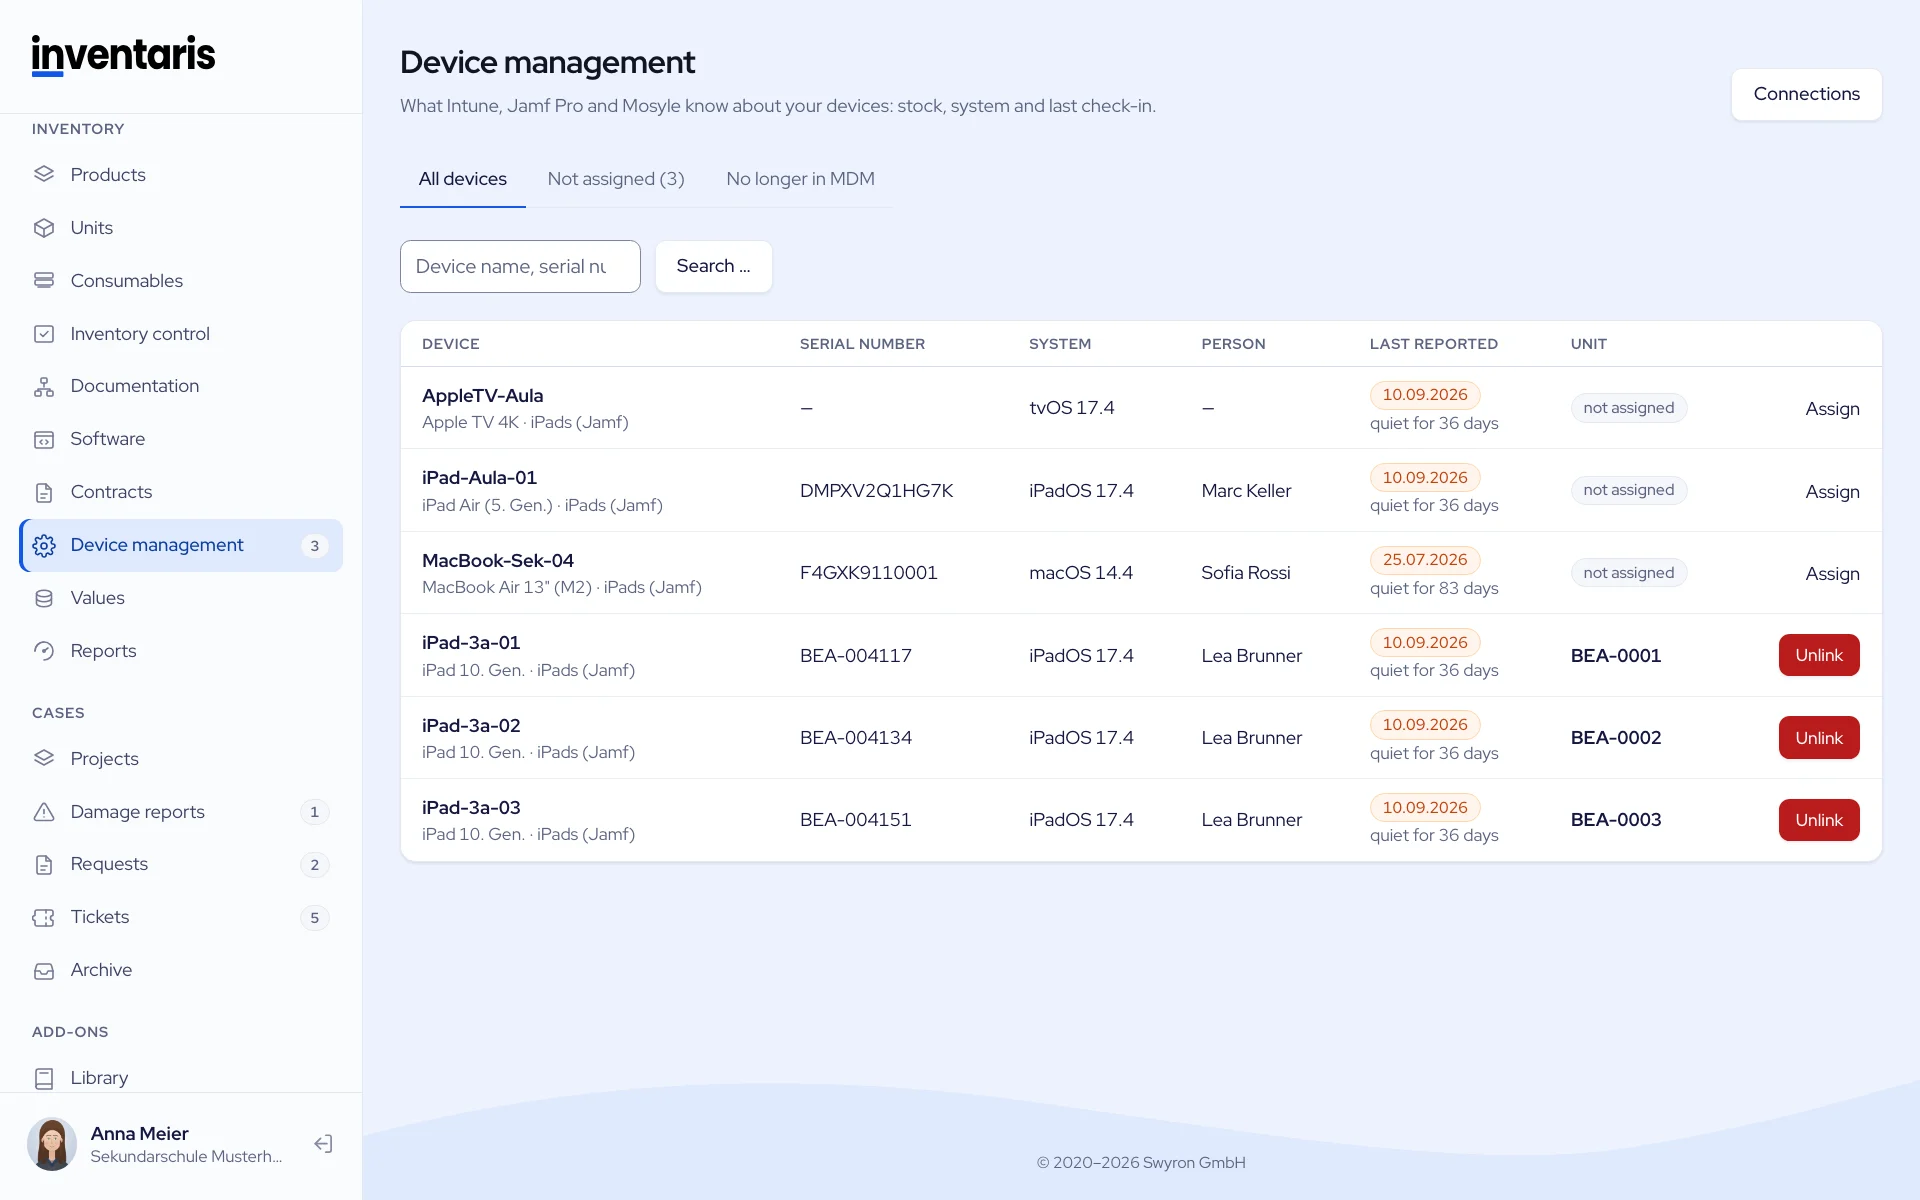Screen dimensions: 1920x1200
Task: Assign the AppleTV-Aula device
Action: tap(1832, 408)
